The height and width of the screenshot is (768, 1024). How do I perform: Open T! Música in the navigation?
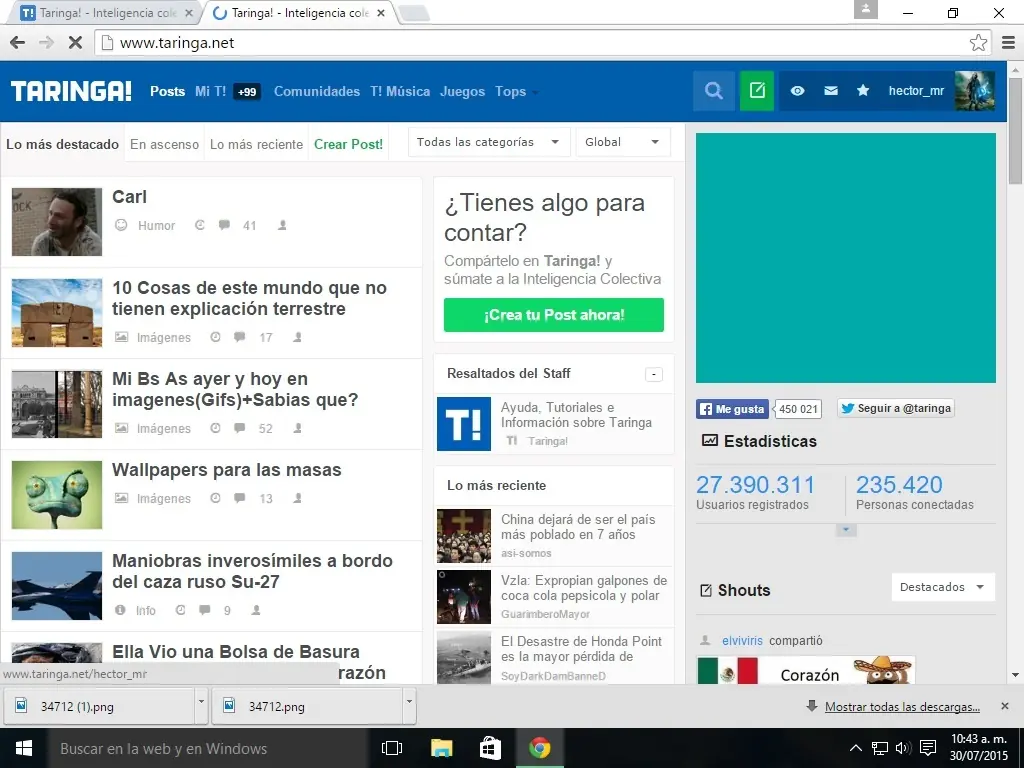pyautogui.click(x=400, y=91)
